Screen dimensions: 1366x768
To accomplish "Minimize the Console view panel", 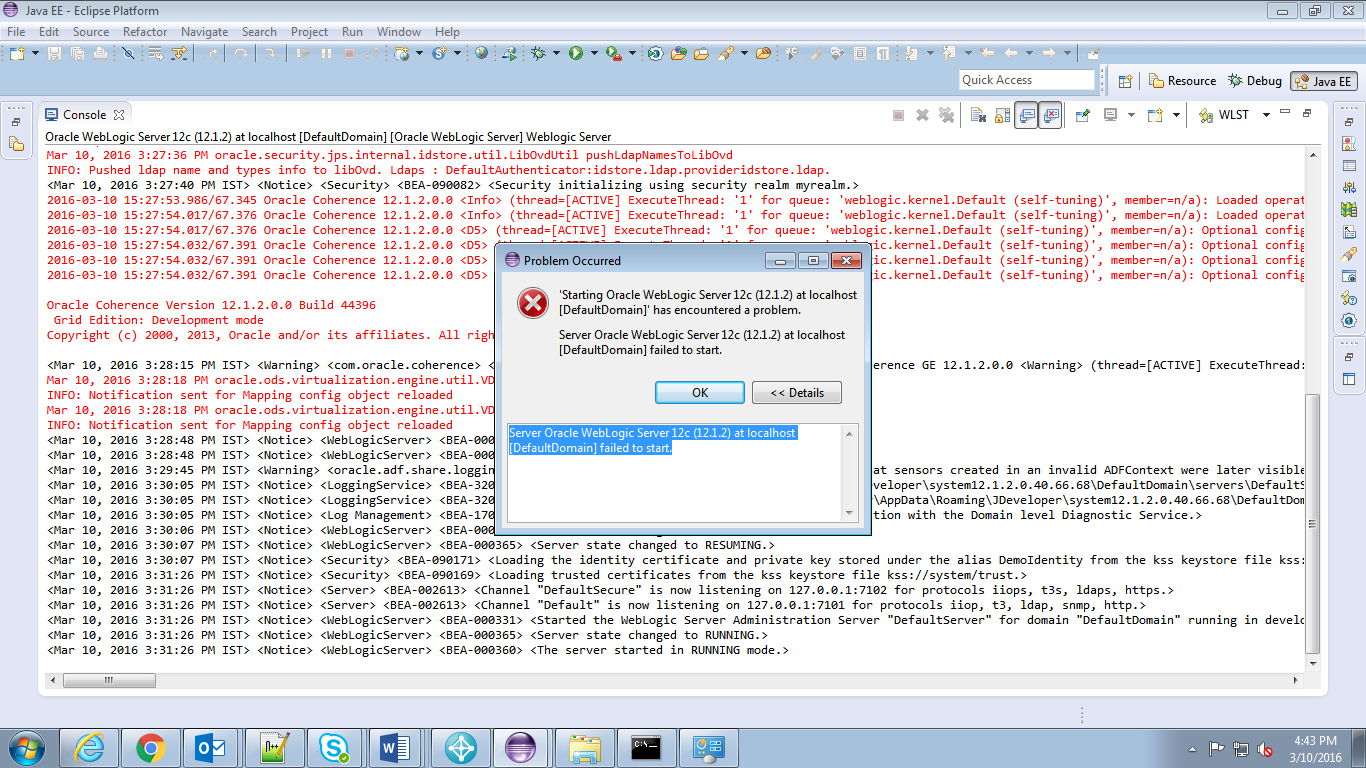I will [1286, 112].
